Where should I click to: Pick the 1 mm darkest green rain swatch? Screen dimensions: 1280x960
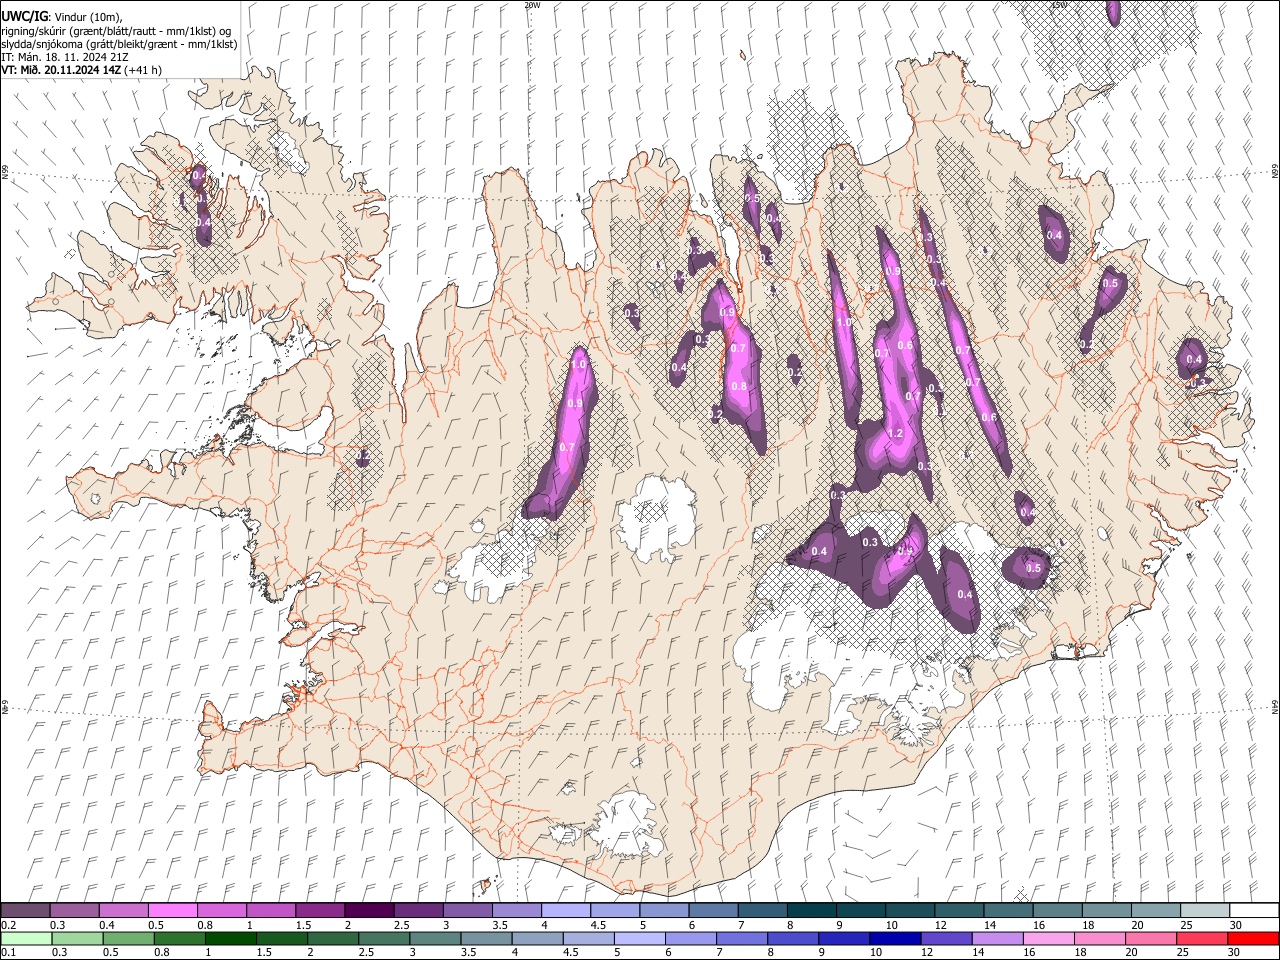(231, 938)
